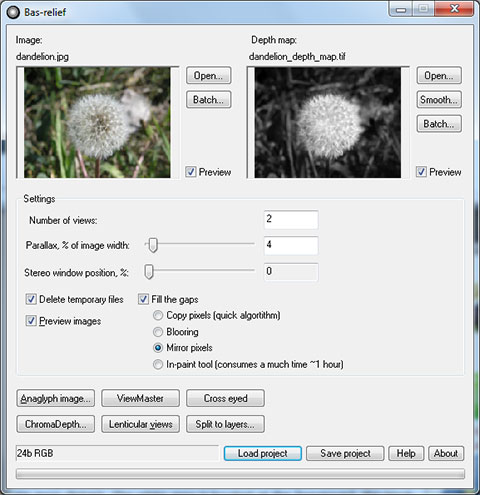Image resolution: width=480 pixels, height=495 pixels.
Task: Open a source image file
Action: [x=208, y=75]
